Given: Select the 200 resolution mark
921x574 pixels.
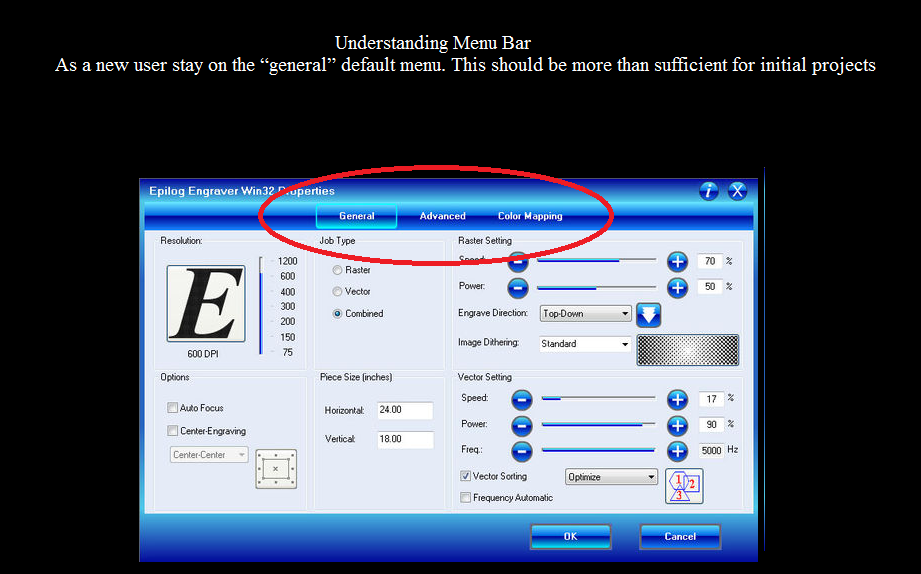Looking at the screenshot, I should click(287, 322).
